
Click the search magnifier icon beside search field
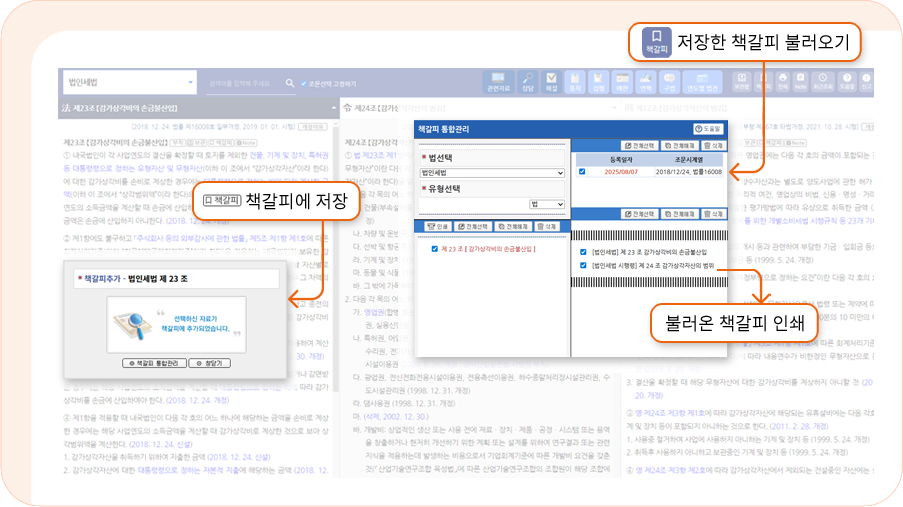(x=290, y=84)
